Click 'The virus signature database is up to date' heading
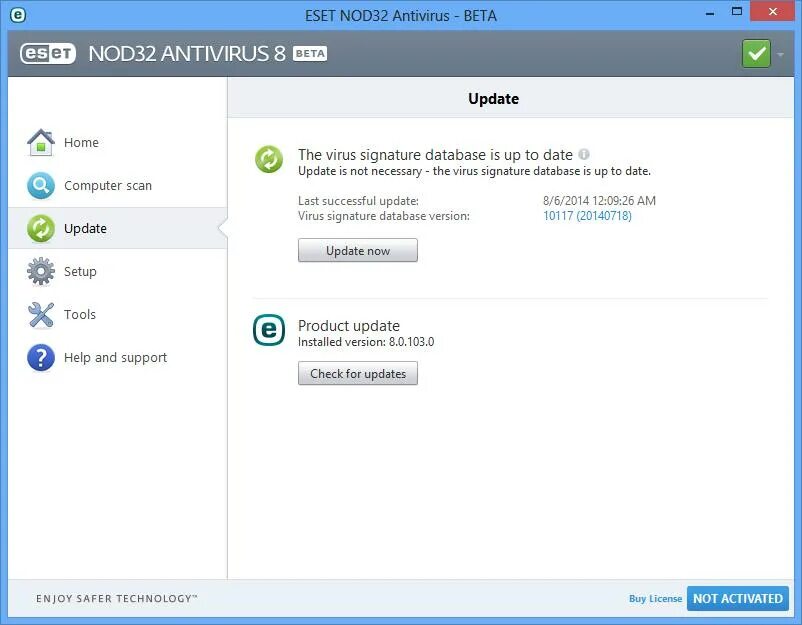Image resolution: width=802 pixels, height=625 pixels. coord(435,154)
